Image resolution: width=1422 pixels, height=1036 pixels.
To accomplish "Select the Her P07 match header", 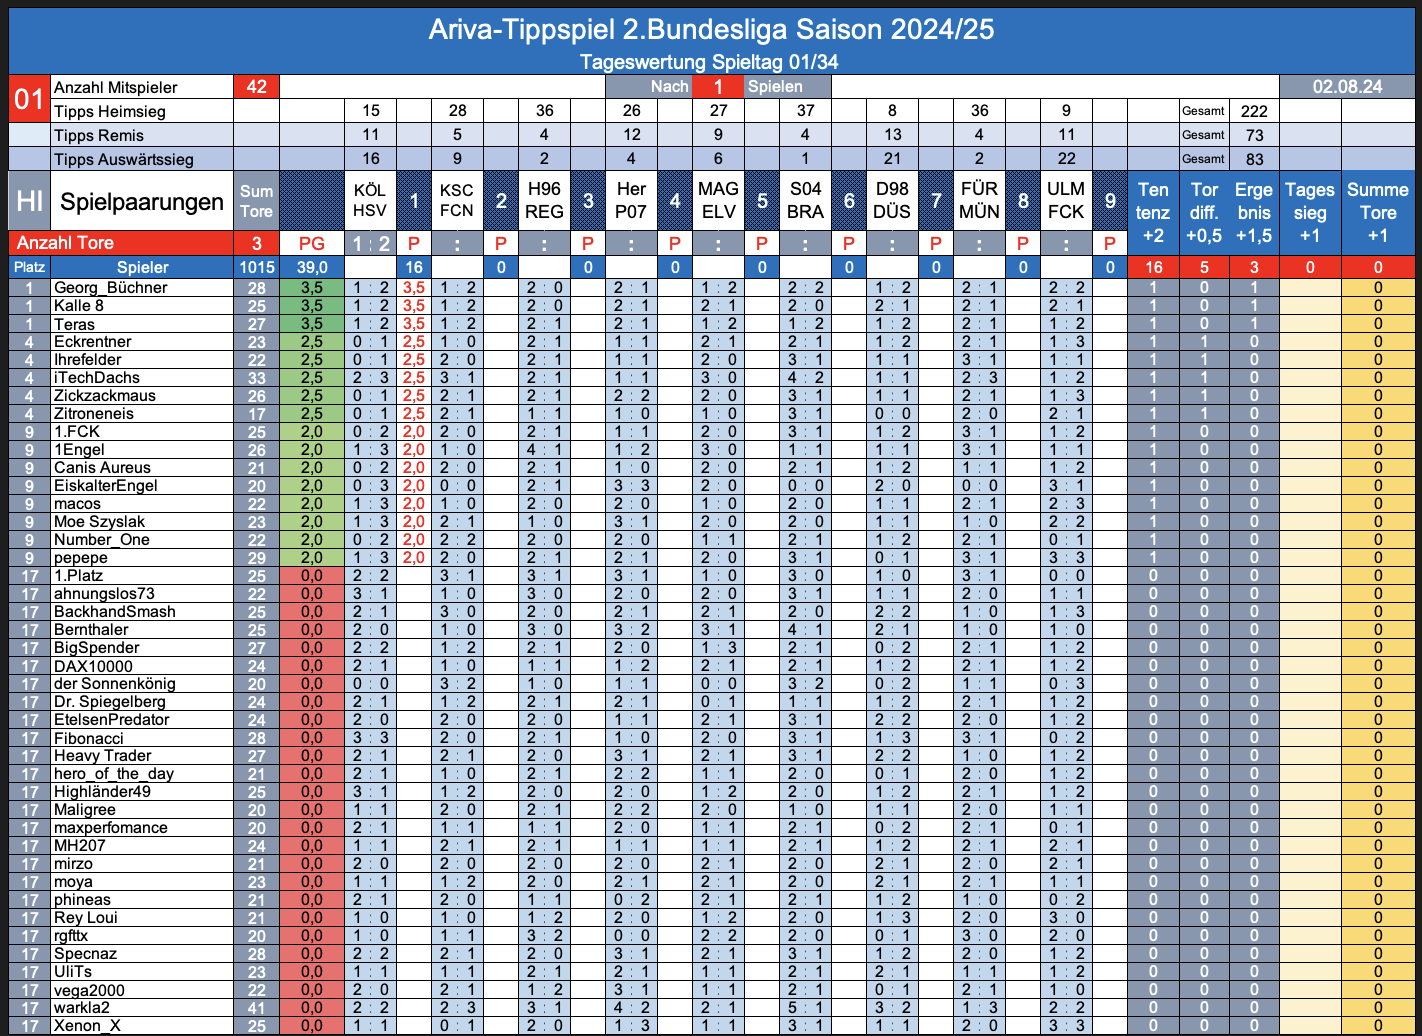I will (x=631, y=201).
